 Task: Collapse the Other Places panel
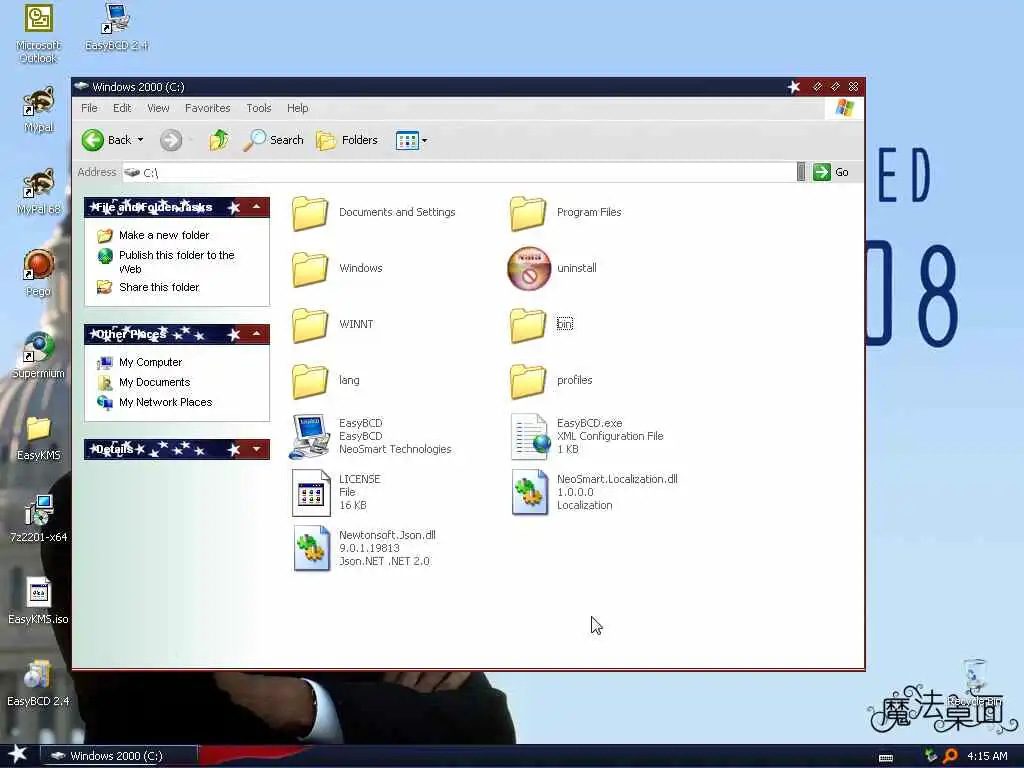257,334
